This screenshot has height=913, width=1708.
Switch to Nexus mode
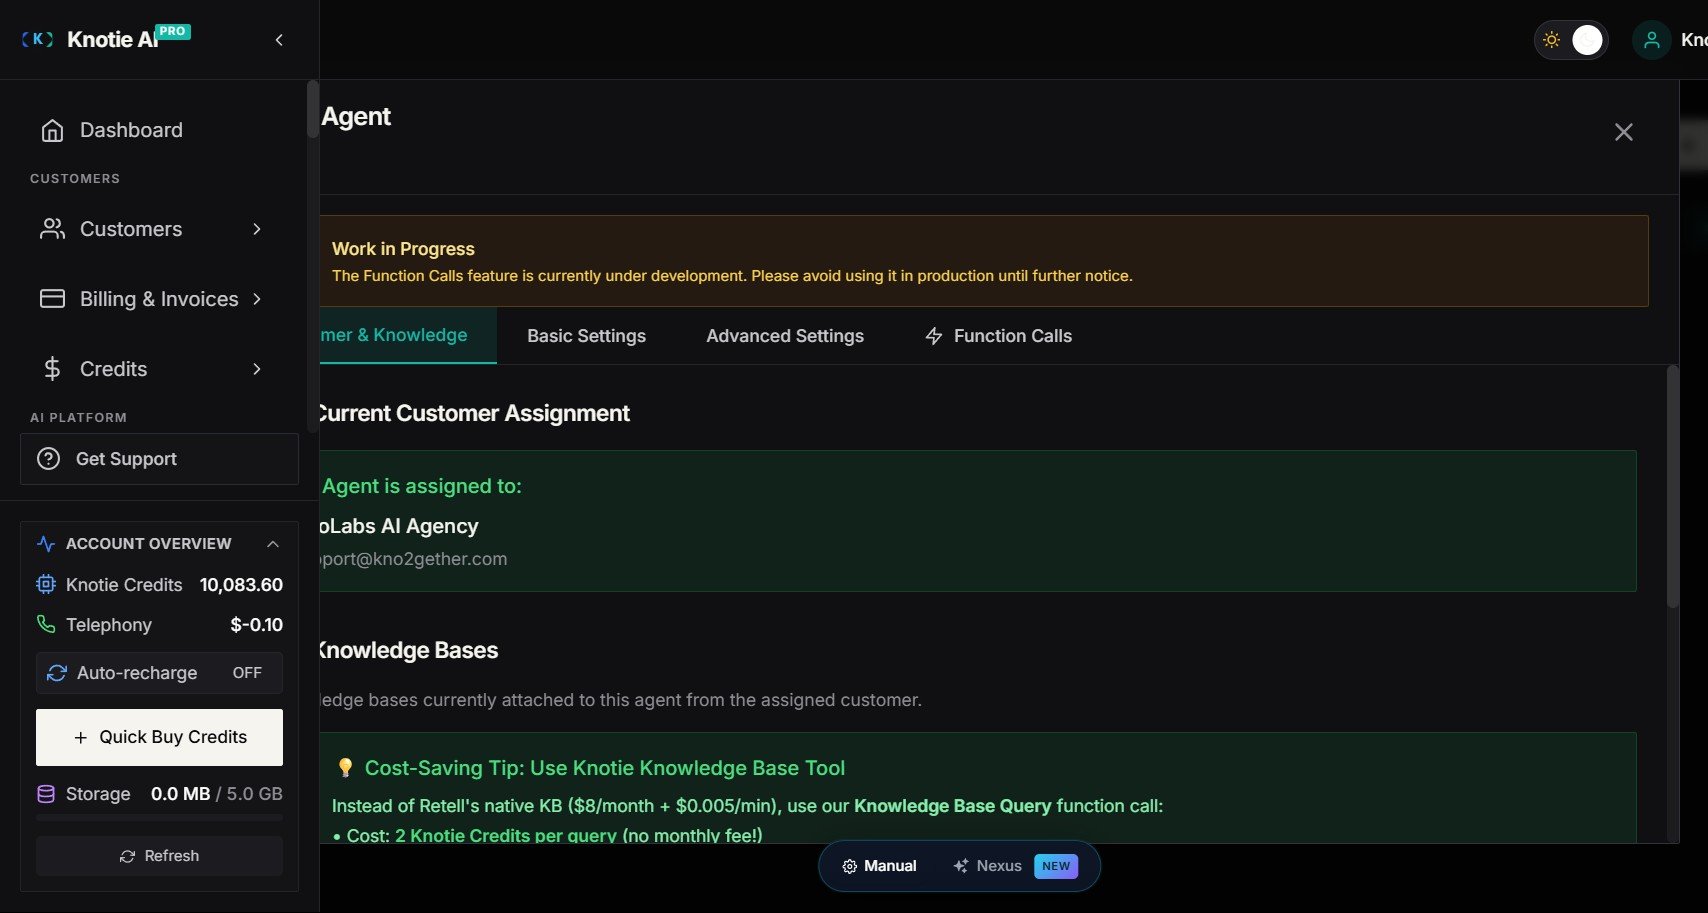coord(1015,866)
